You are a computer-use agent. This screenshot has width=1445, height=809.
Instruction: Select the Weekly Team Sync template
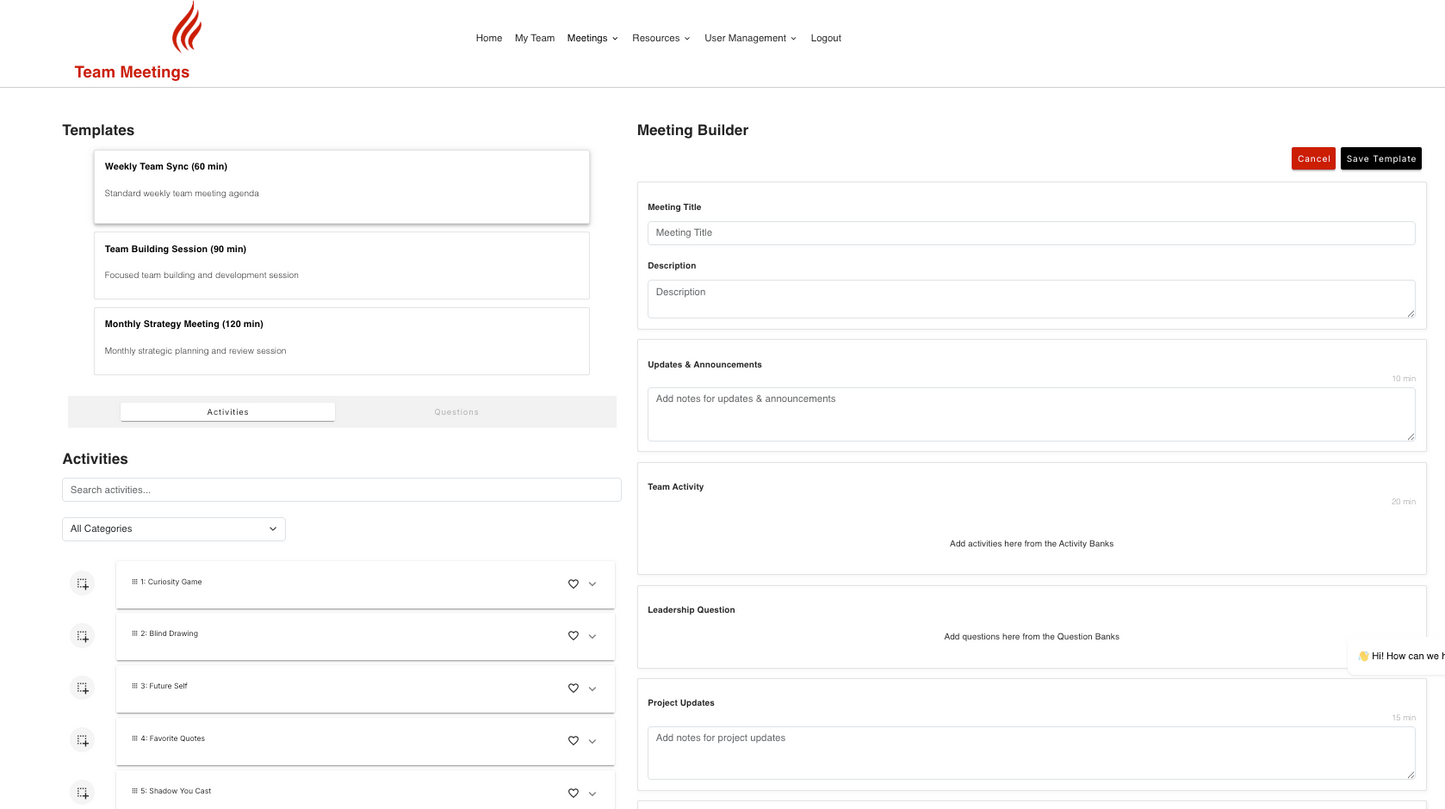[x=342, y=187]
